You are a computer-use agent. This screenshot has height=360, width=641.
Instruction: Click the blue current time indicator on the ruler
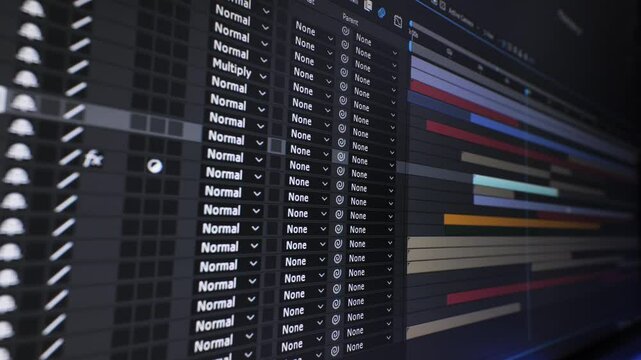tap(527, 92)
